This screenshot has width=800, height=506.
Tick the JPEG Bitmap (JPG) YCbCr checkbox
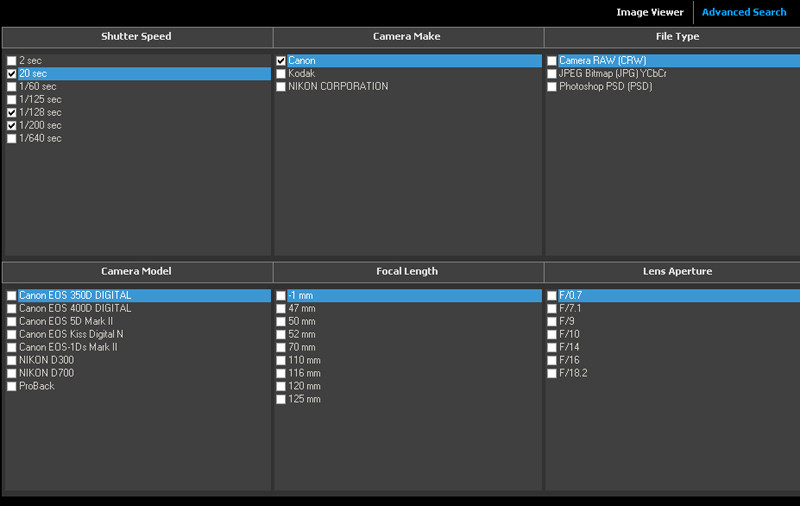(552, 74)
